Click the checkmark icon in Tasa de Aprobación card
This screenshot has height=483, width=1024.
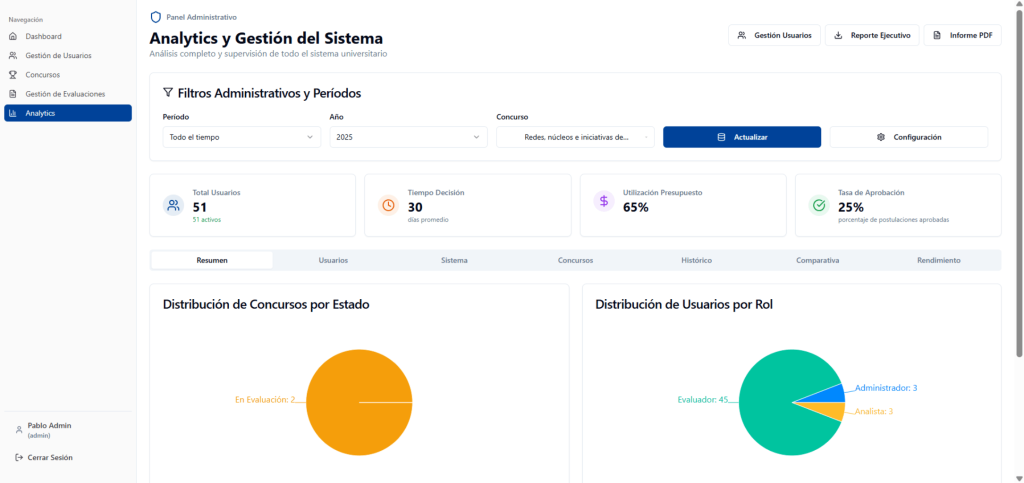pos(819,205)
